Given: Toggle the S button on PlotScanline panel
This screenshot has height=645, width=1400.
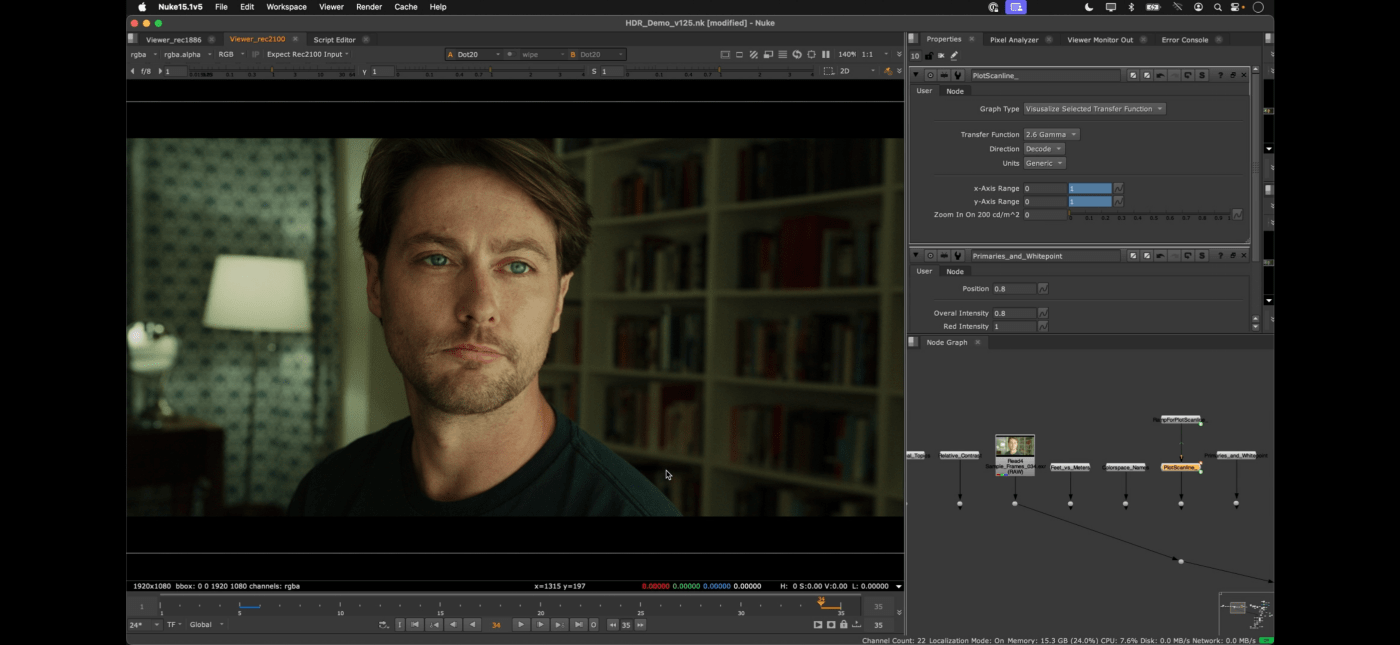Looking at the screenshot, I should [x=1202, y=75].
